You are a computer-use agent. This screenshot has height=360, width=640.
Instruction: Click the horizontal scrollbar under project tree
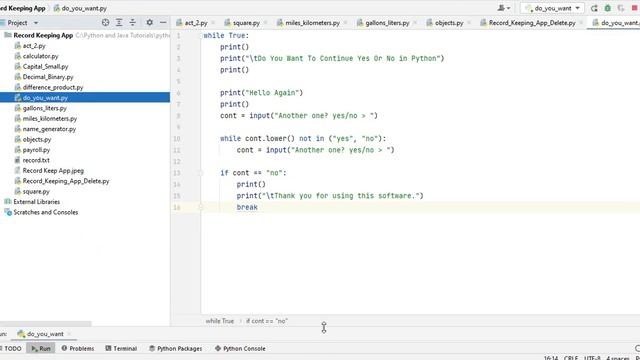click(46, 324)
